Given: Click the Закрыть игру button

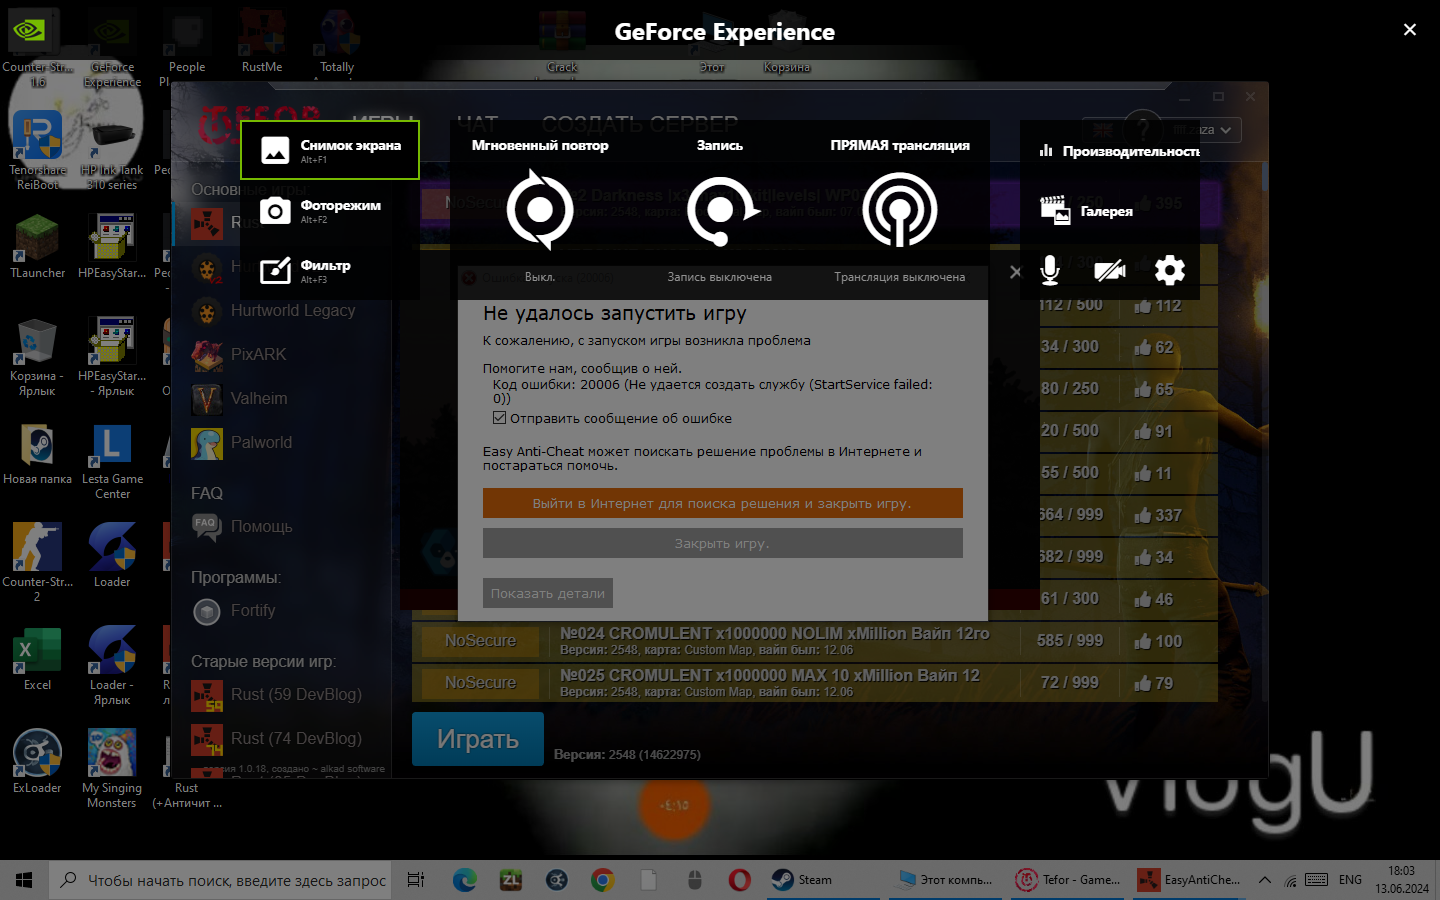Looking at the screenshot, I should (x=722, y=543).
